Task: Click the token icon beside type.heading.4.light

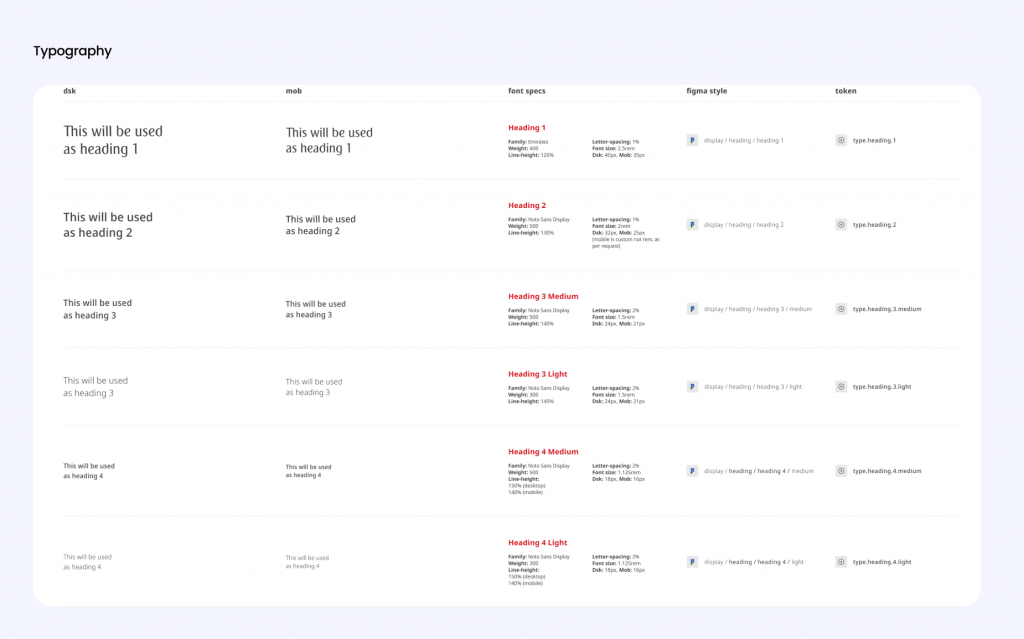Action: (841, 562)
